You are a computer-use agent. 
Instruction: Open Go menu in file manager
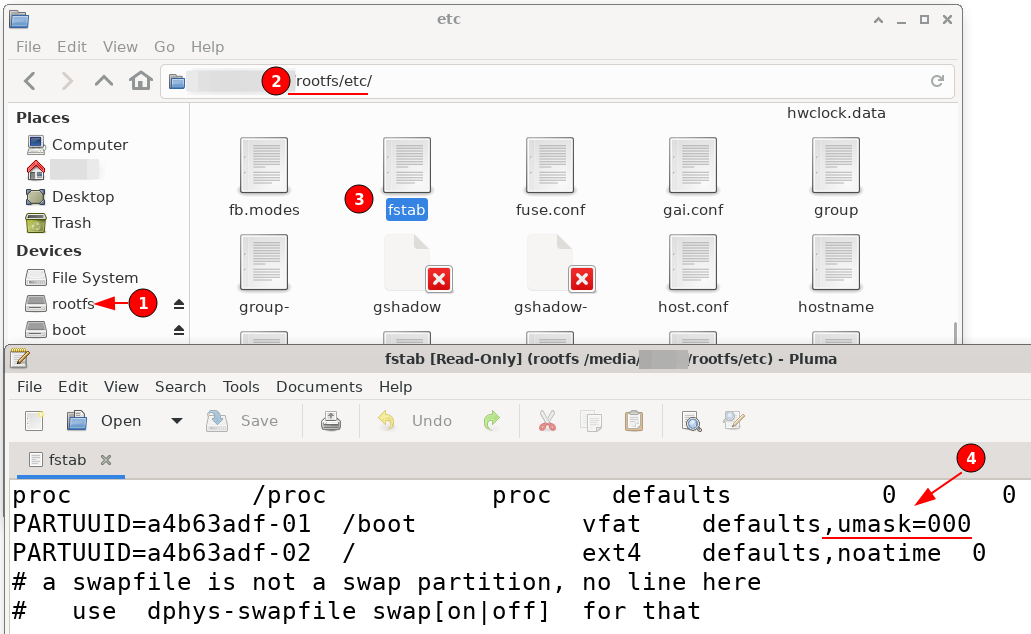click(x=164, y=47)
